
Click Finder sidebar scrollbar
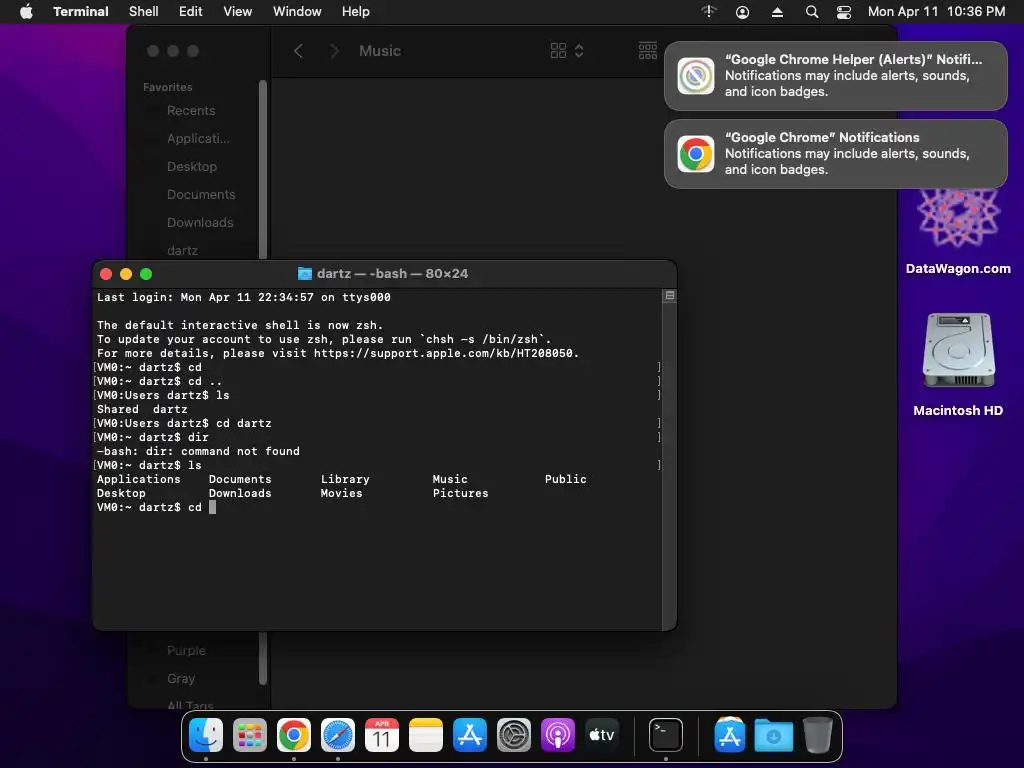(263, 170)
